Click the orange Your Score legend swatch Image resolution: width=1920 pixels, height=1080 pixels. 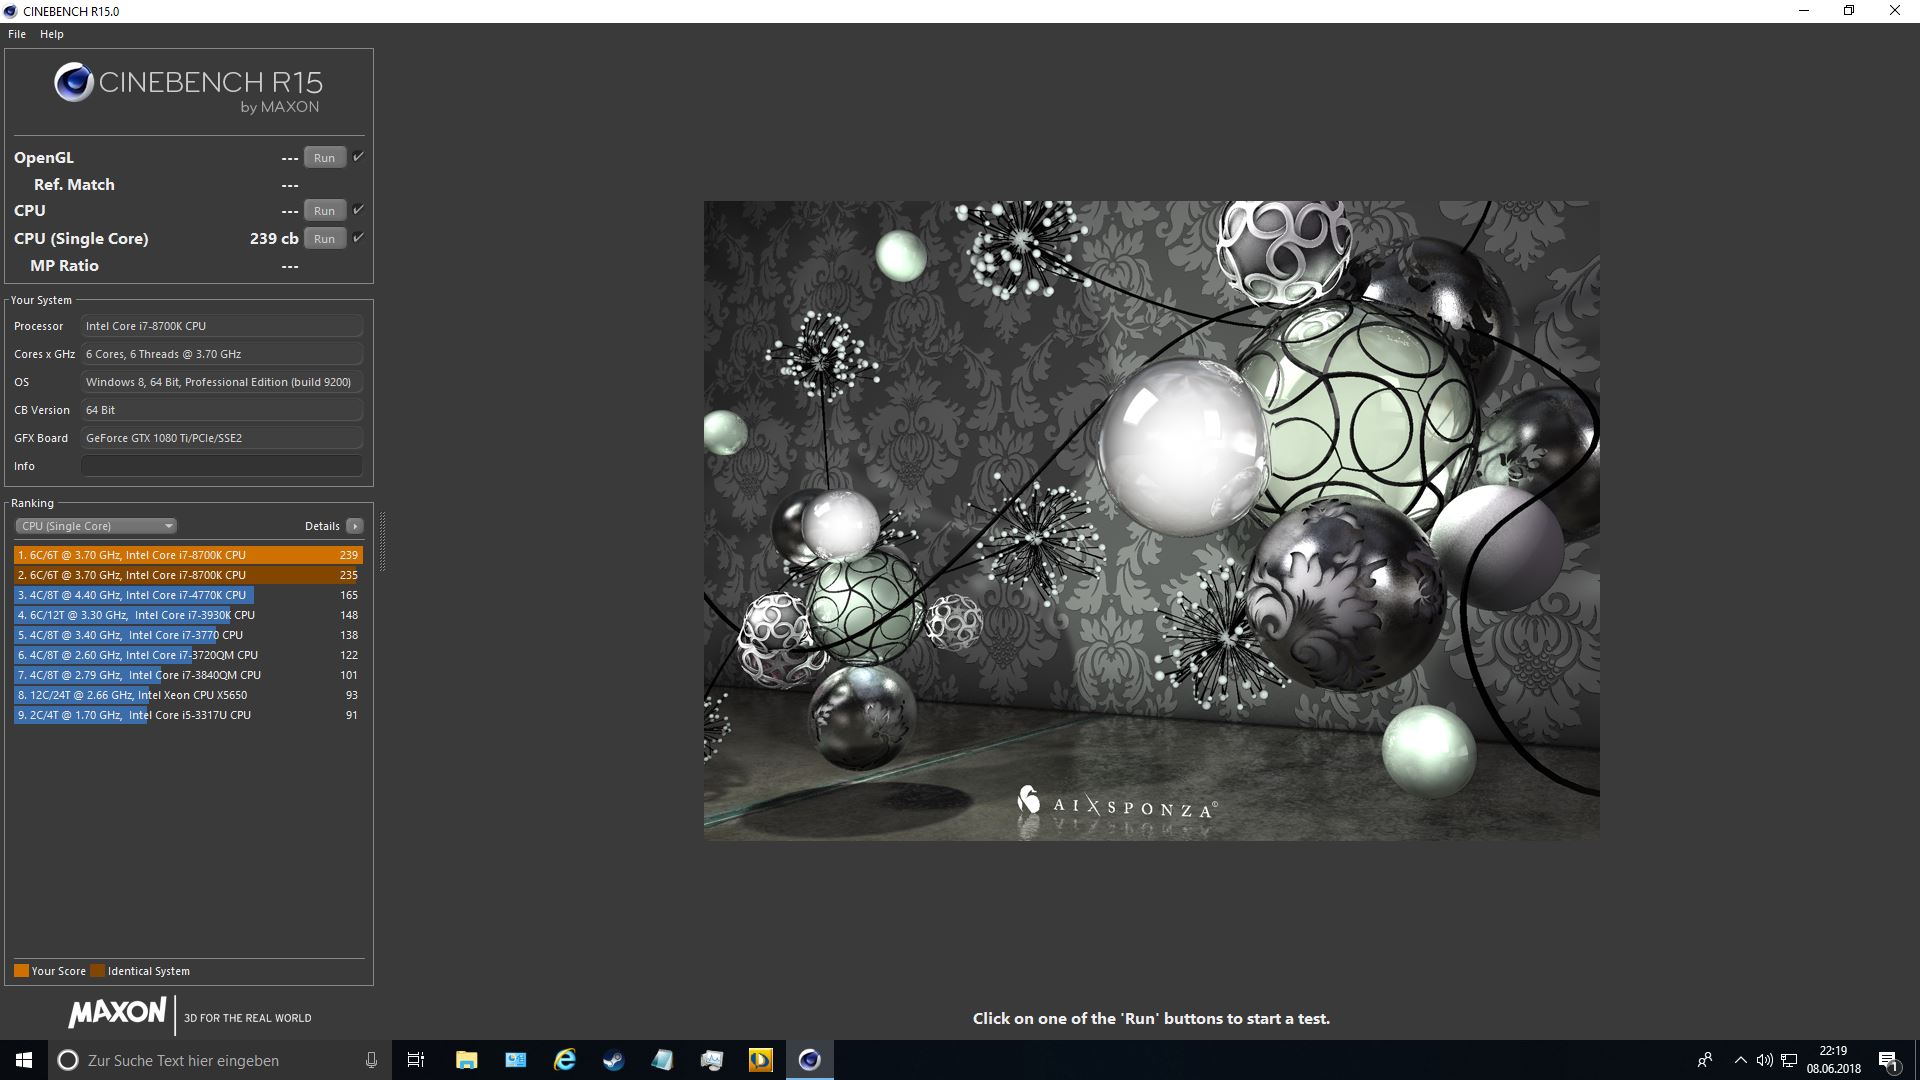20,970
